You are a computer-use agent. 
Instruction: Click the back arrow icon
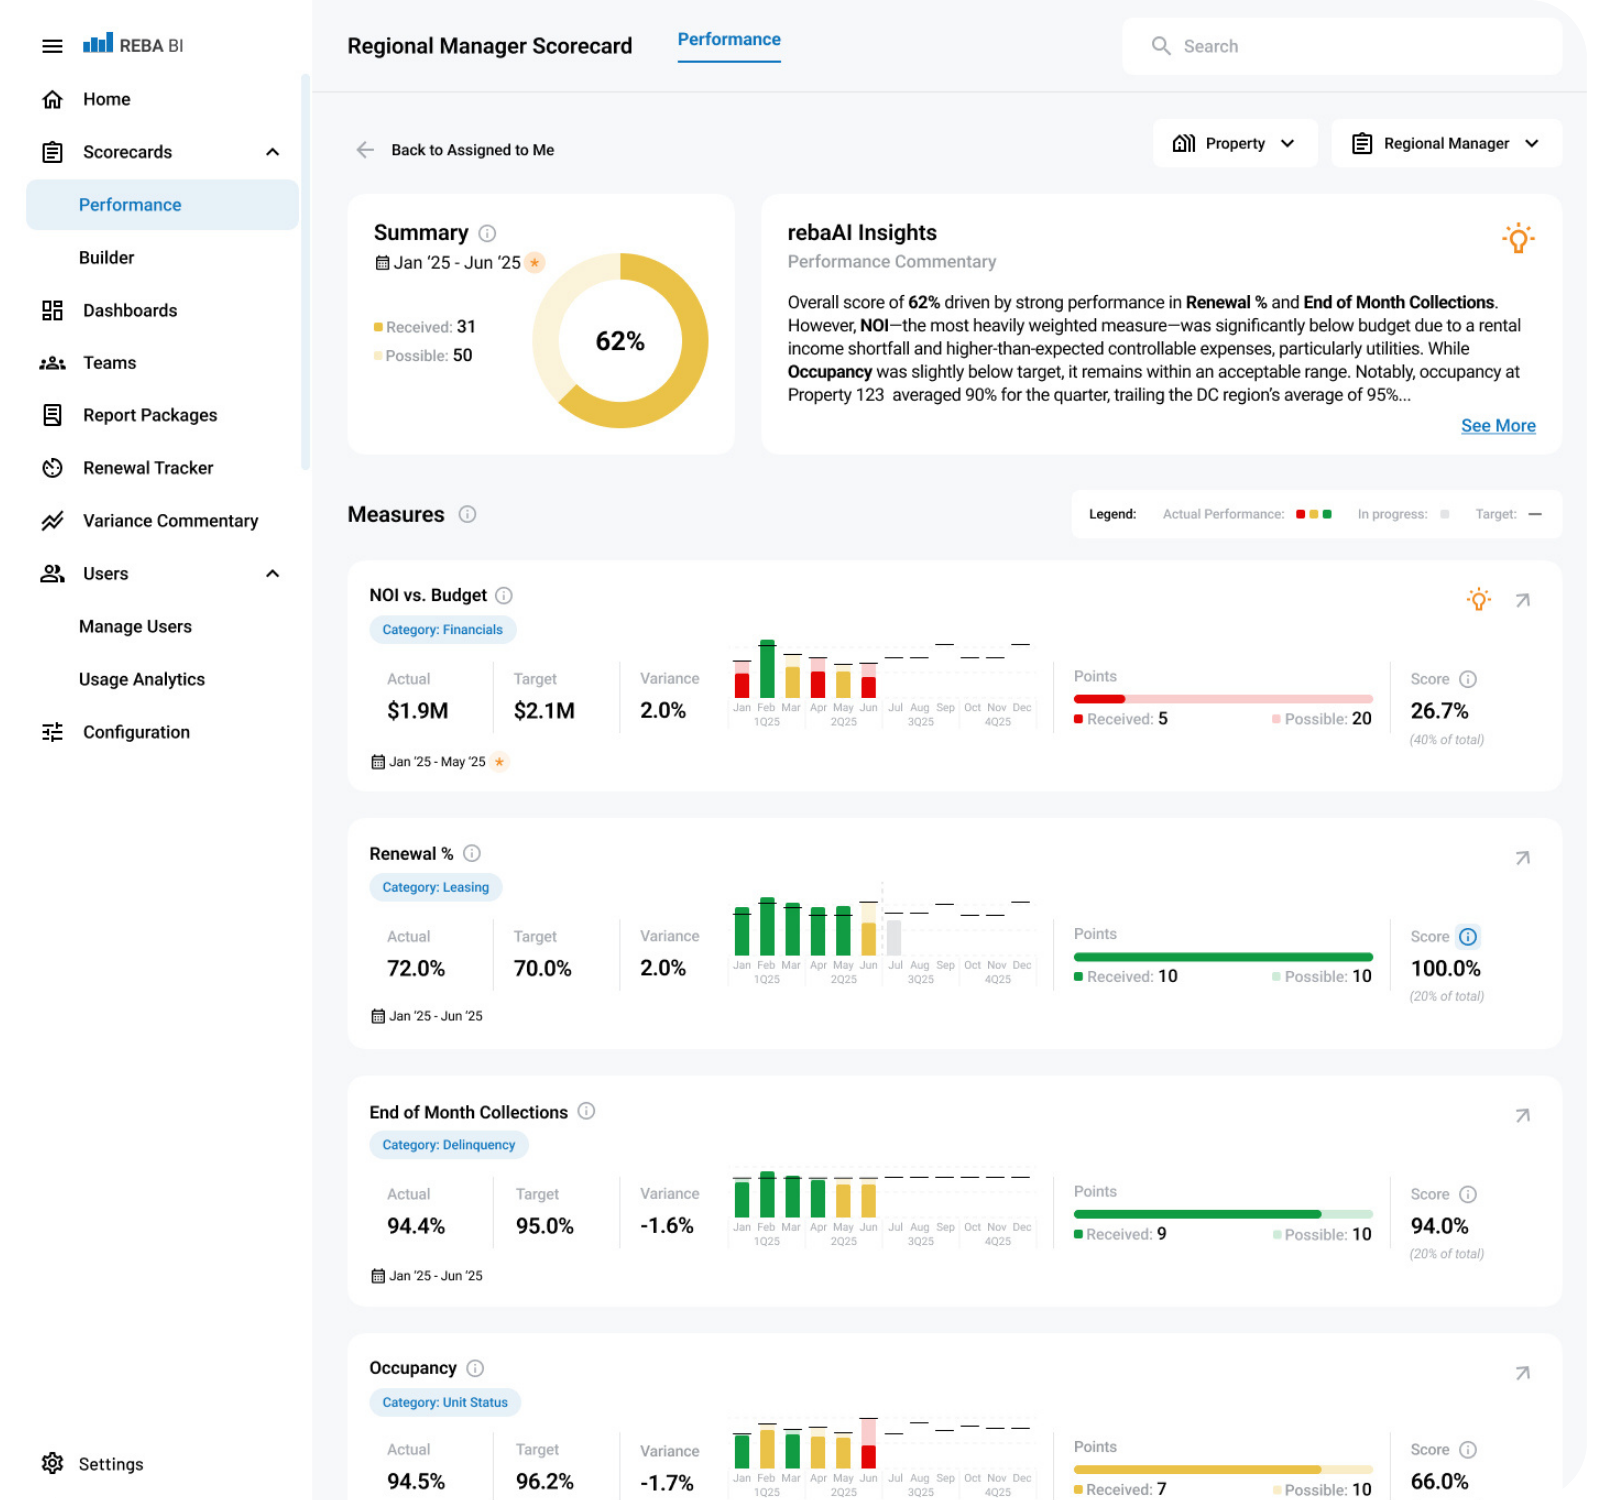(365, 150)
